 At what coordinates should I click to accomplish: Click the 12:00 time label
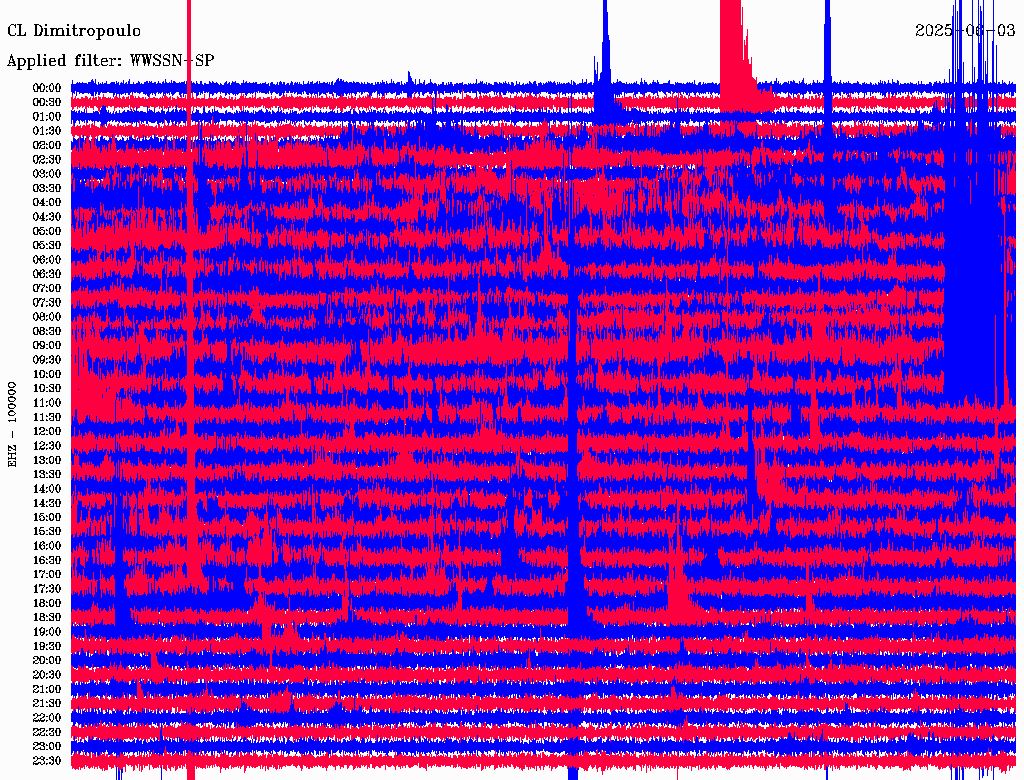(47, 432)
